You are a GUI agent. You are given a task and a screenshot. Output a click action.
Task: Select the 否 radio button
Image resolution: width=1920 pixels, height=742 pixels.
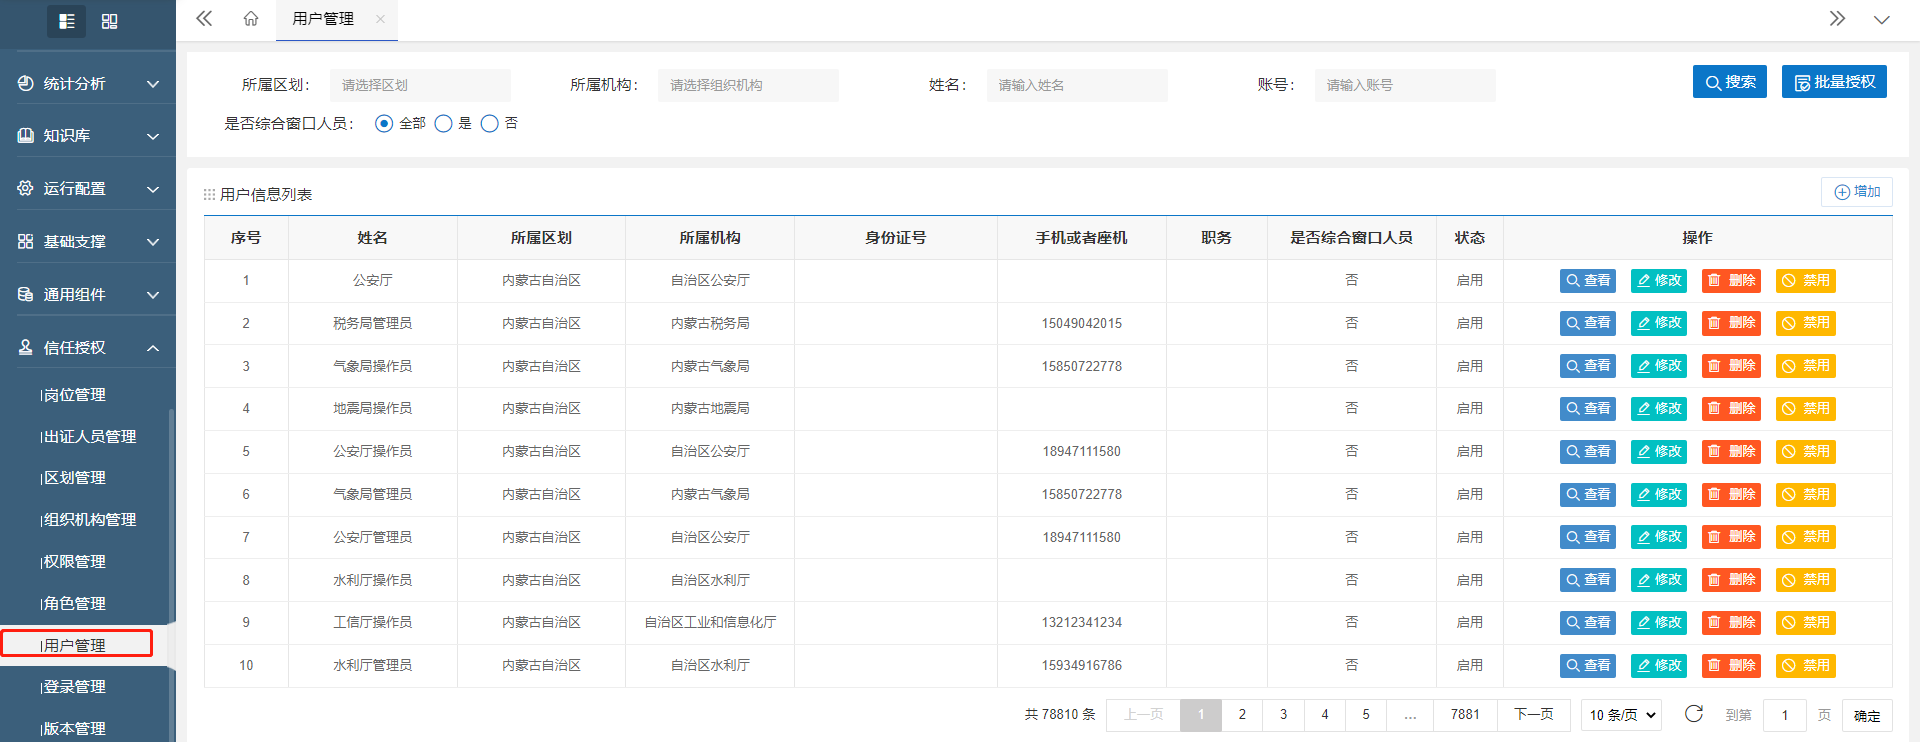(490, 124)
